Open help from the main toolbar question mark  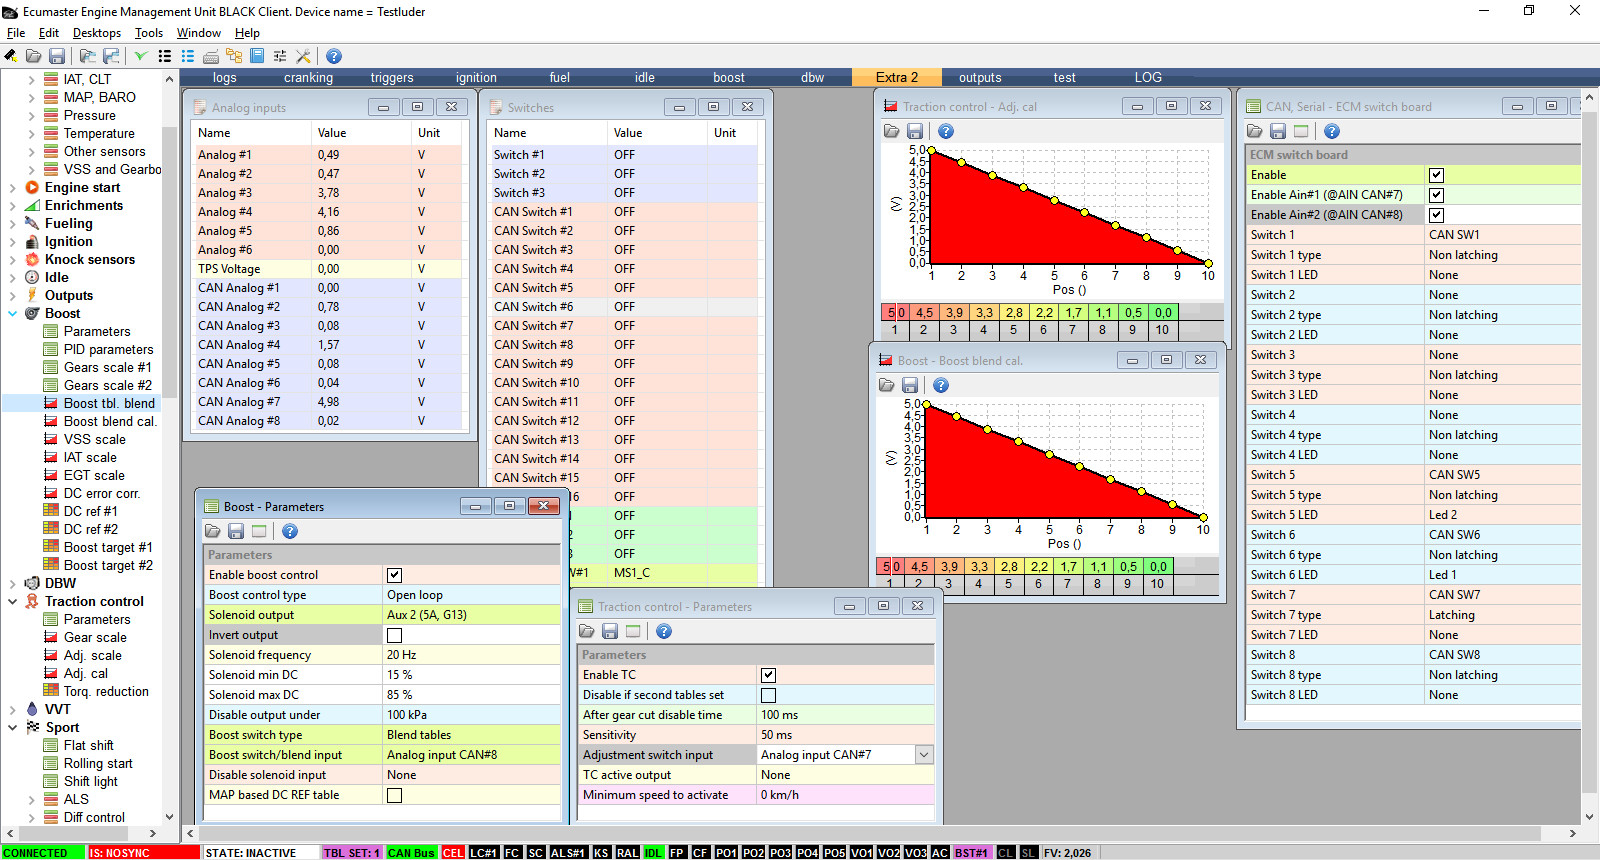(x=334, y=56)
